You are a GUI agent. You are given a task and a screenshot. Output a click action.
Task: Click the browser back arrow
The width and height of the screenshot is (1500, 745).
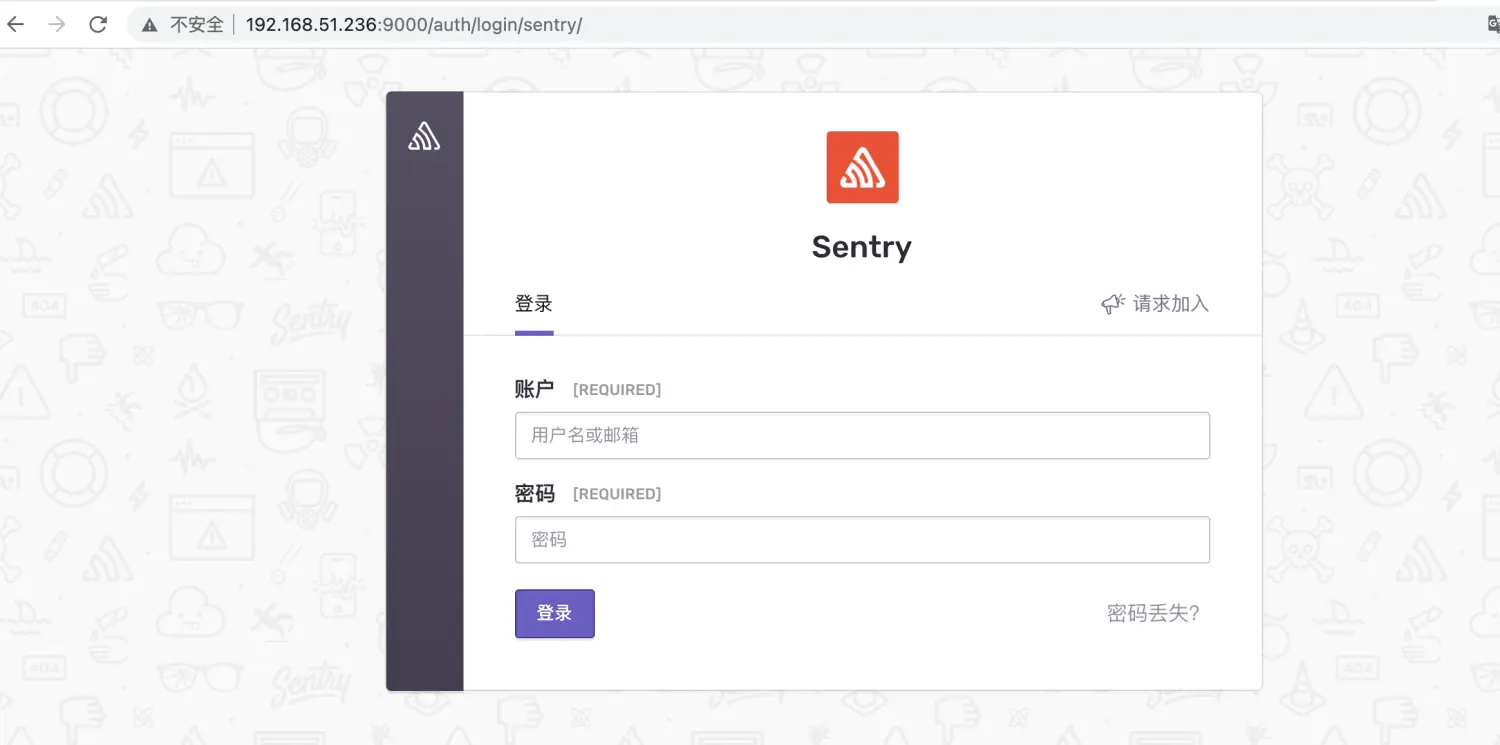point(16,25)
